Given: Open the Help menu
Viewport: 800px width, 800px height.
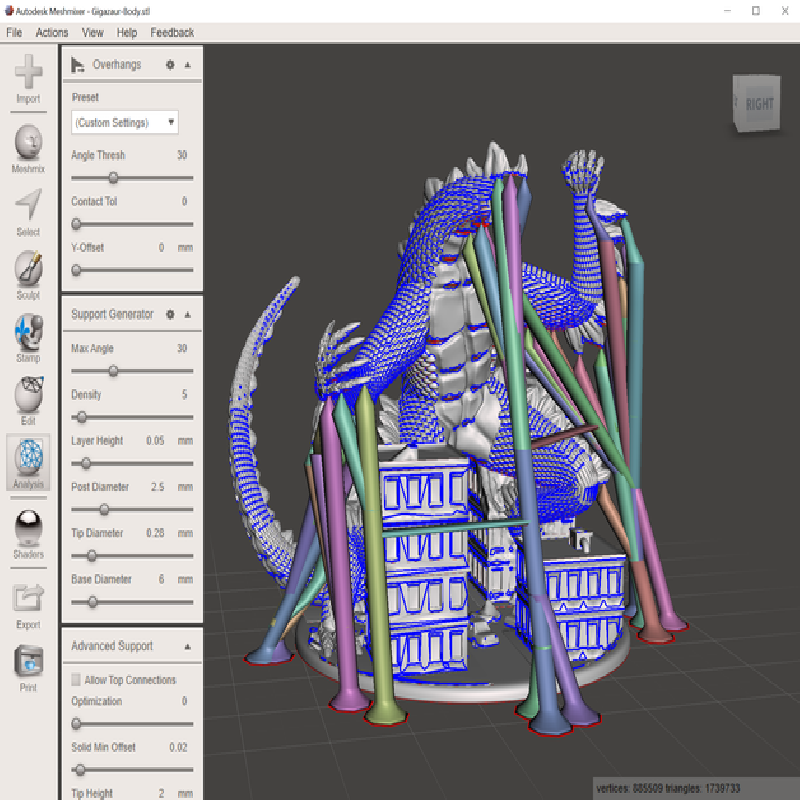Looking at the screenshot, I should click(x=127, y=33).
